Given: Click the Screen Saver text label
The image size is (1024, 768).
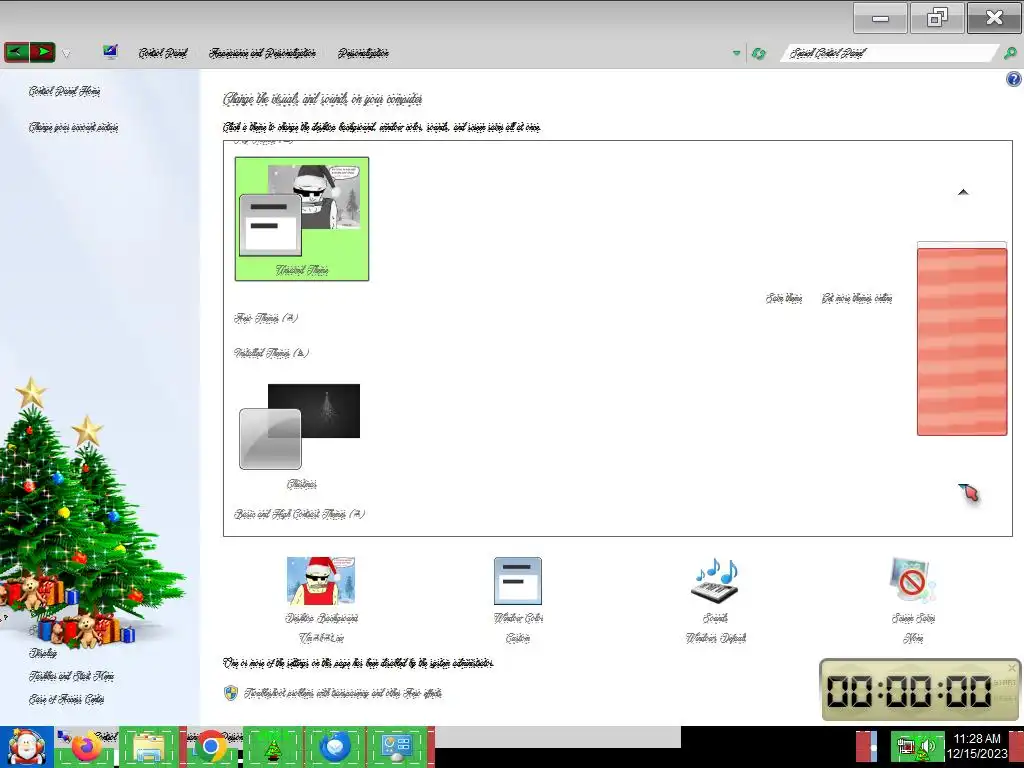Looking at the screenshot, I should (913, 618).
